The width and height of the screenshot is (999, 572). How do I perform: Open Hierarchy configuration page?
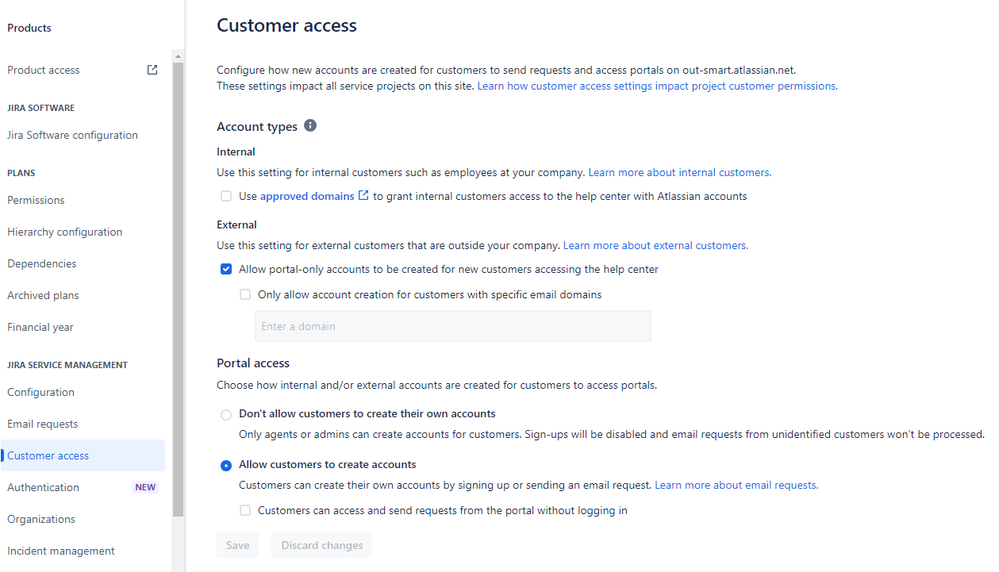pyautogui.click(x=65, y=232)
